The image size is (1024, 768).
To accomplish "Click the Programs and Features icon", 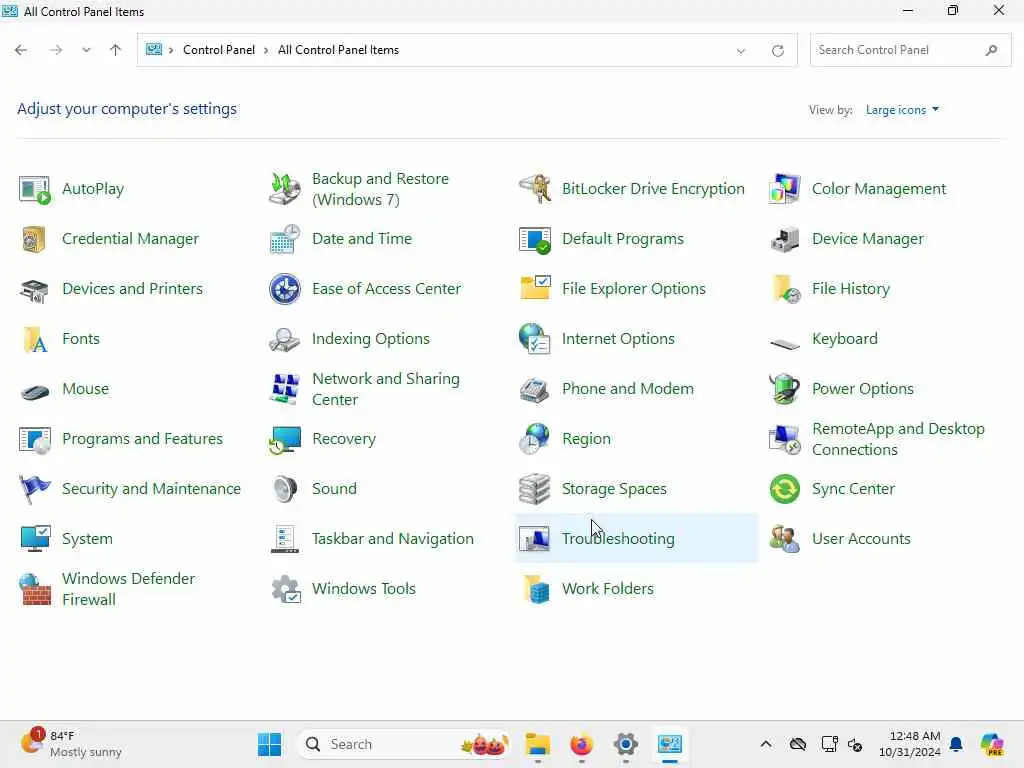I will 34,440.
